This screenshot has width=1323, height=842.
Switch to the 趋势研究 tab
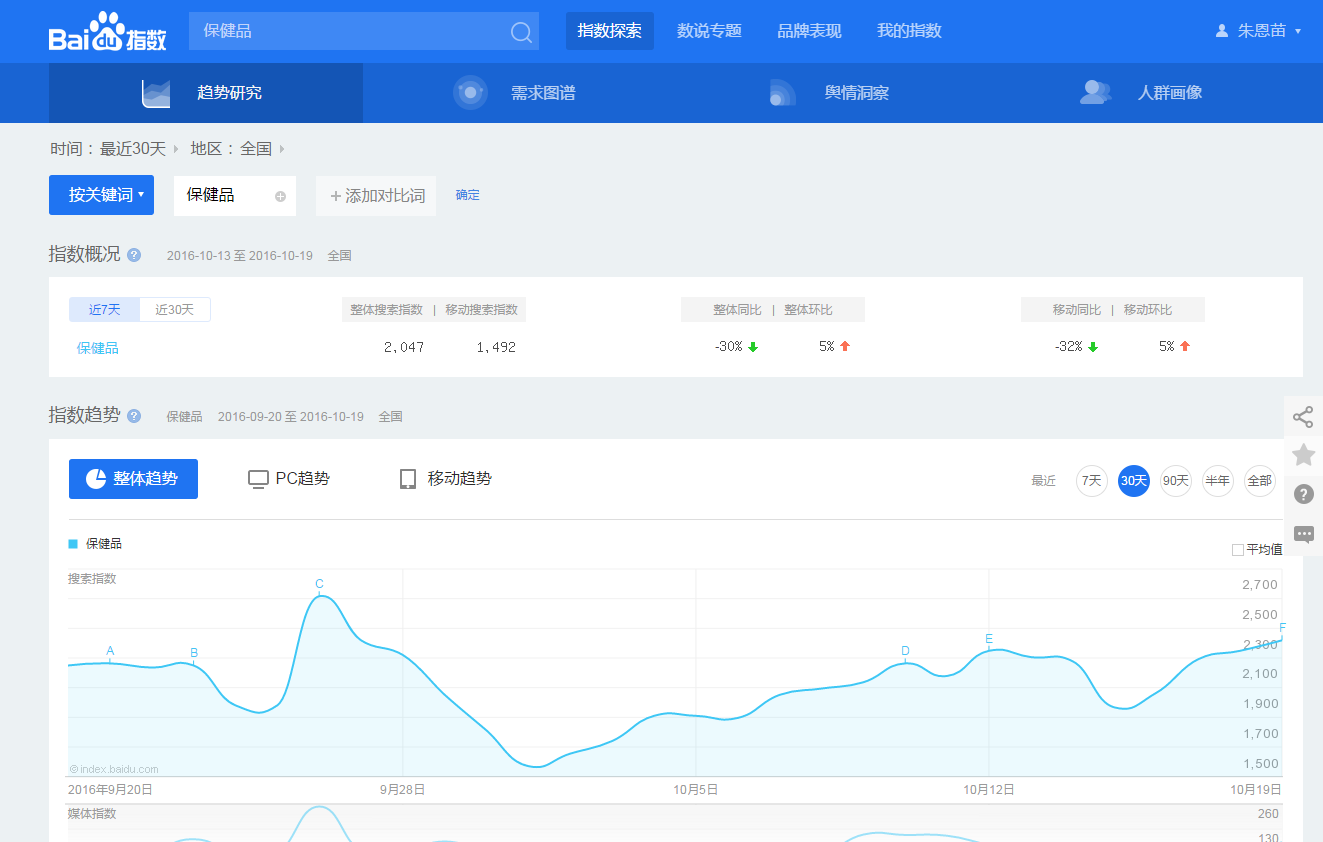[206, 93]
